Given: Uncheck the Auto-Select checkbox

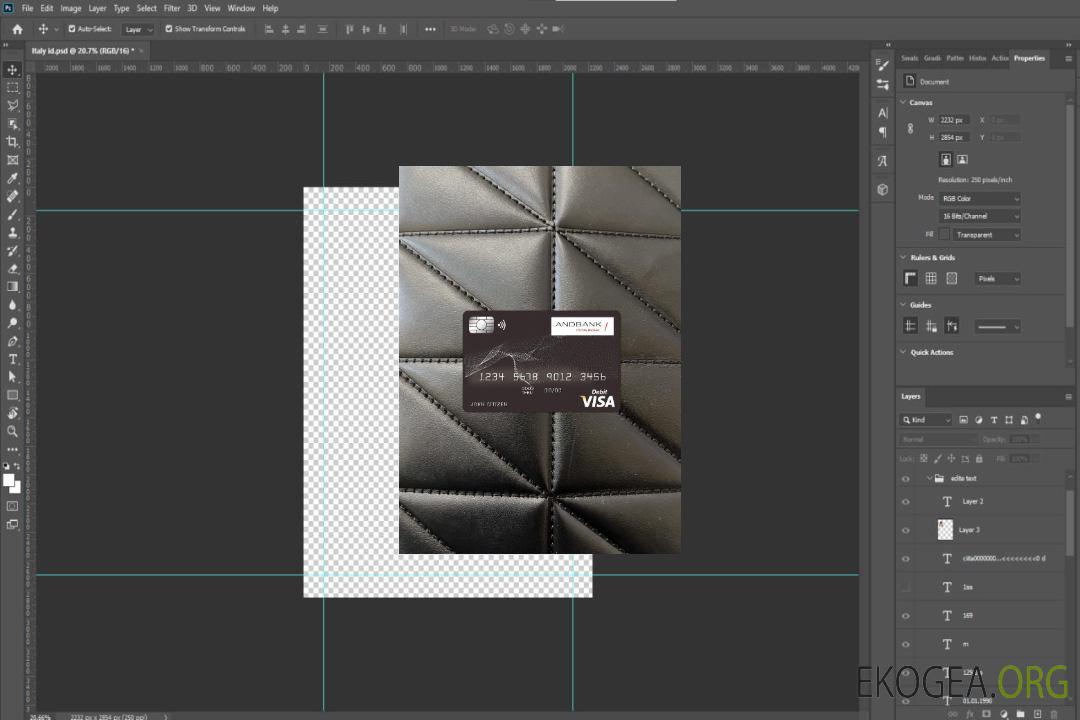Looking at the screenshot, I should click(71, 29).
